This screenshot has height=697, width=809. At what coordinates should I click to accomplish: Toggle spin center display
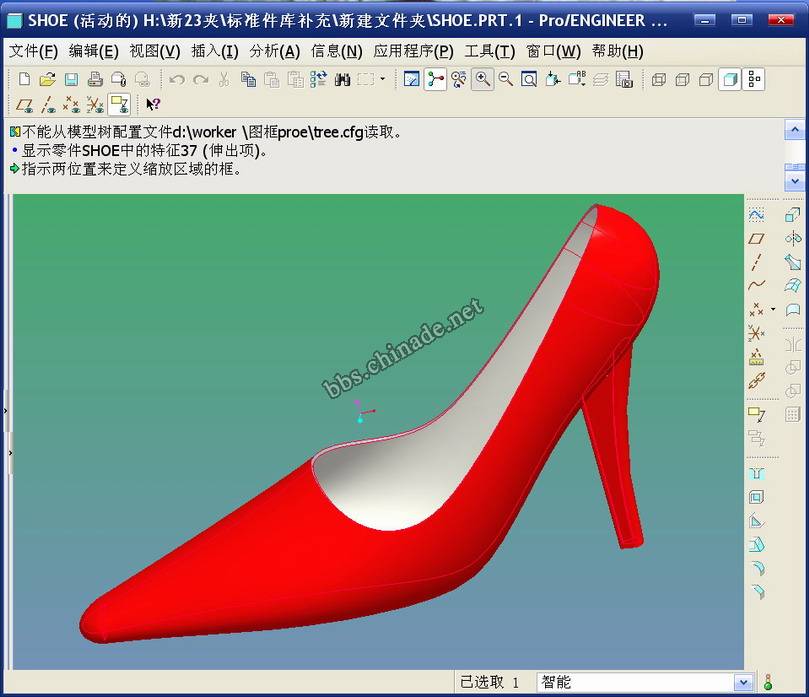435,79
